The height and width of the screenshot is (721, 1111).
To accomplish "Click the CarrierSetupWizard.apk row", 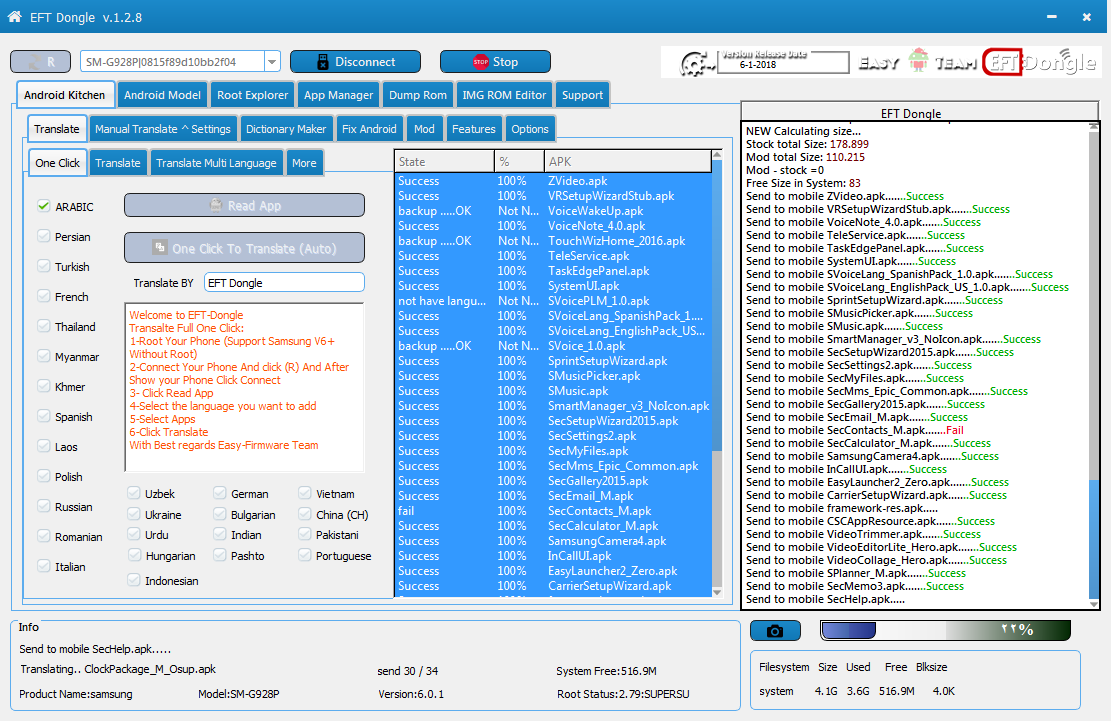I will point(553,586).
